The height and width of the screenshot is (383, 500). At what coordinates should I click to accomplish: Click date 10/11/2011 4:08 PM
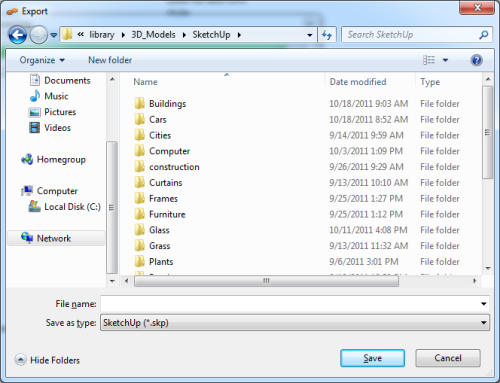coord(368,230)
